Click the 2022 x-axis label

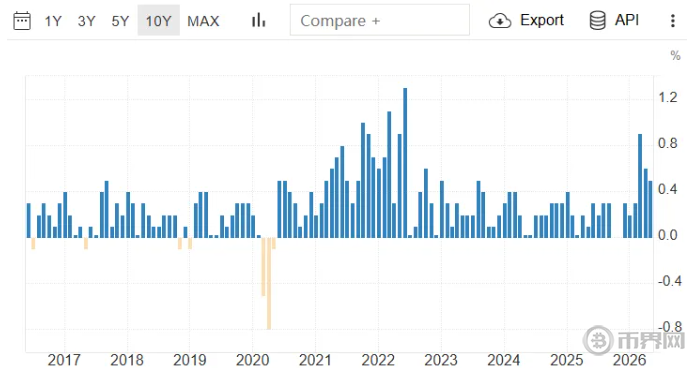pos(378,360)
